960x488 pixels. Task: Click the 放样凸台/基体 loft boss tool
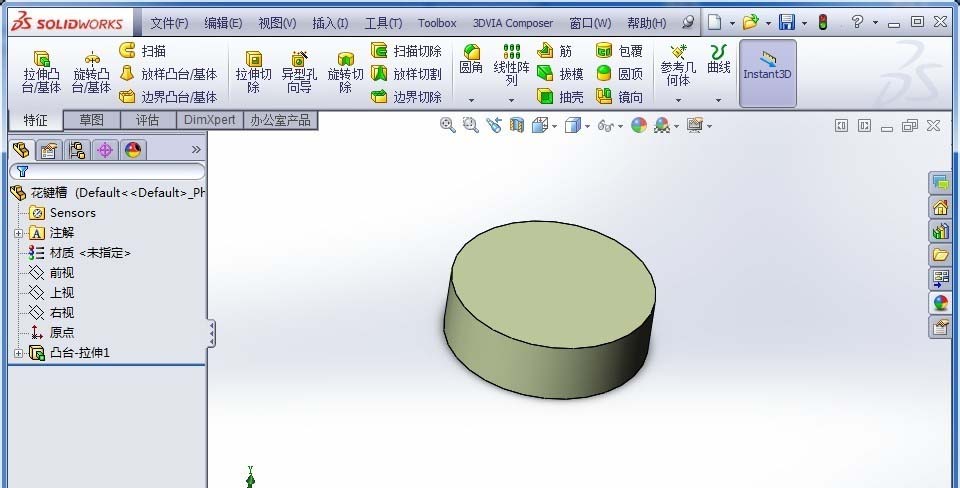[x=168, y=74]
